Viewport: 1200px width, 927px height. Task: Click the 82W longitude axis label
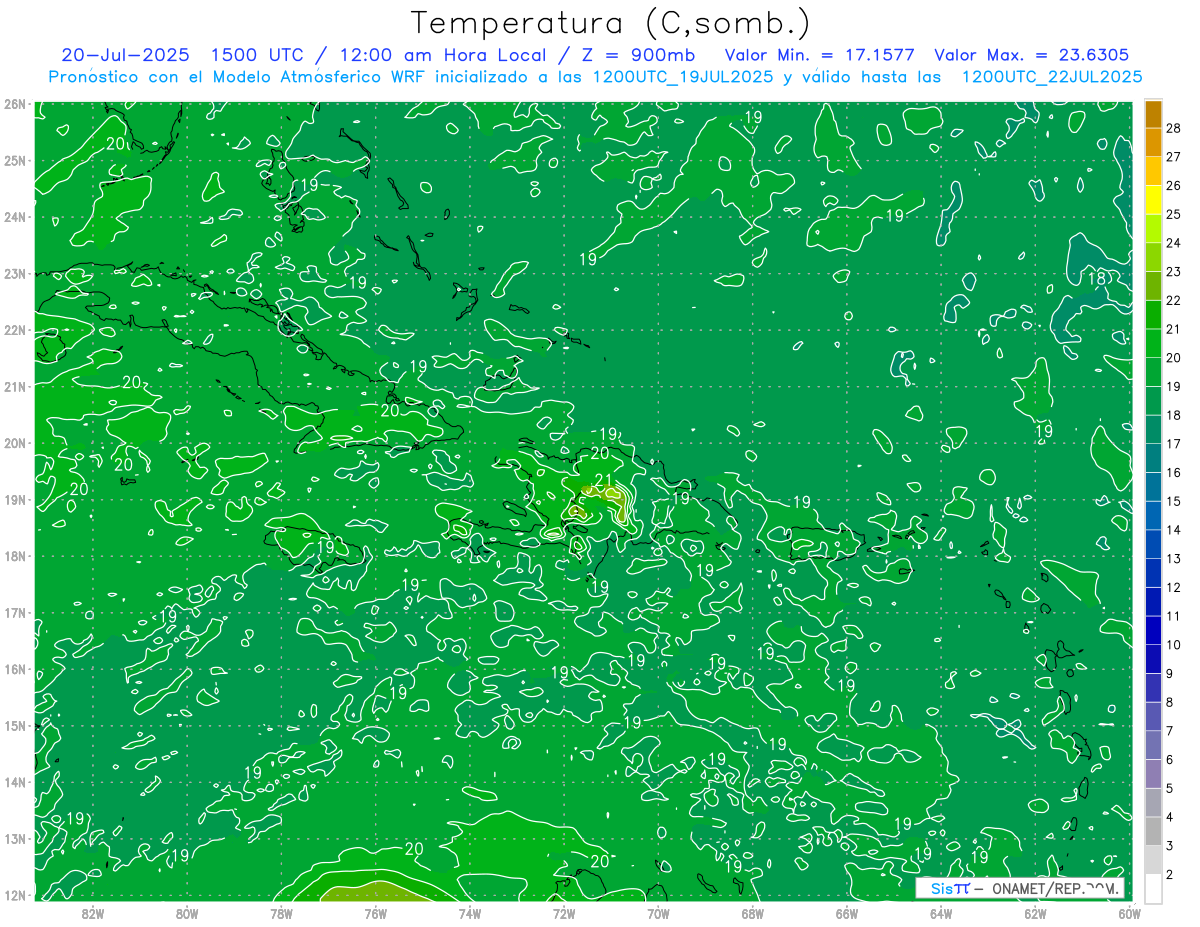tap(93, 913)
